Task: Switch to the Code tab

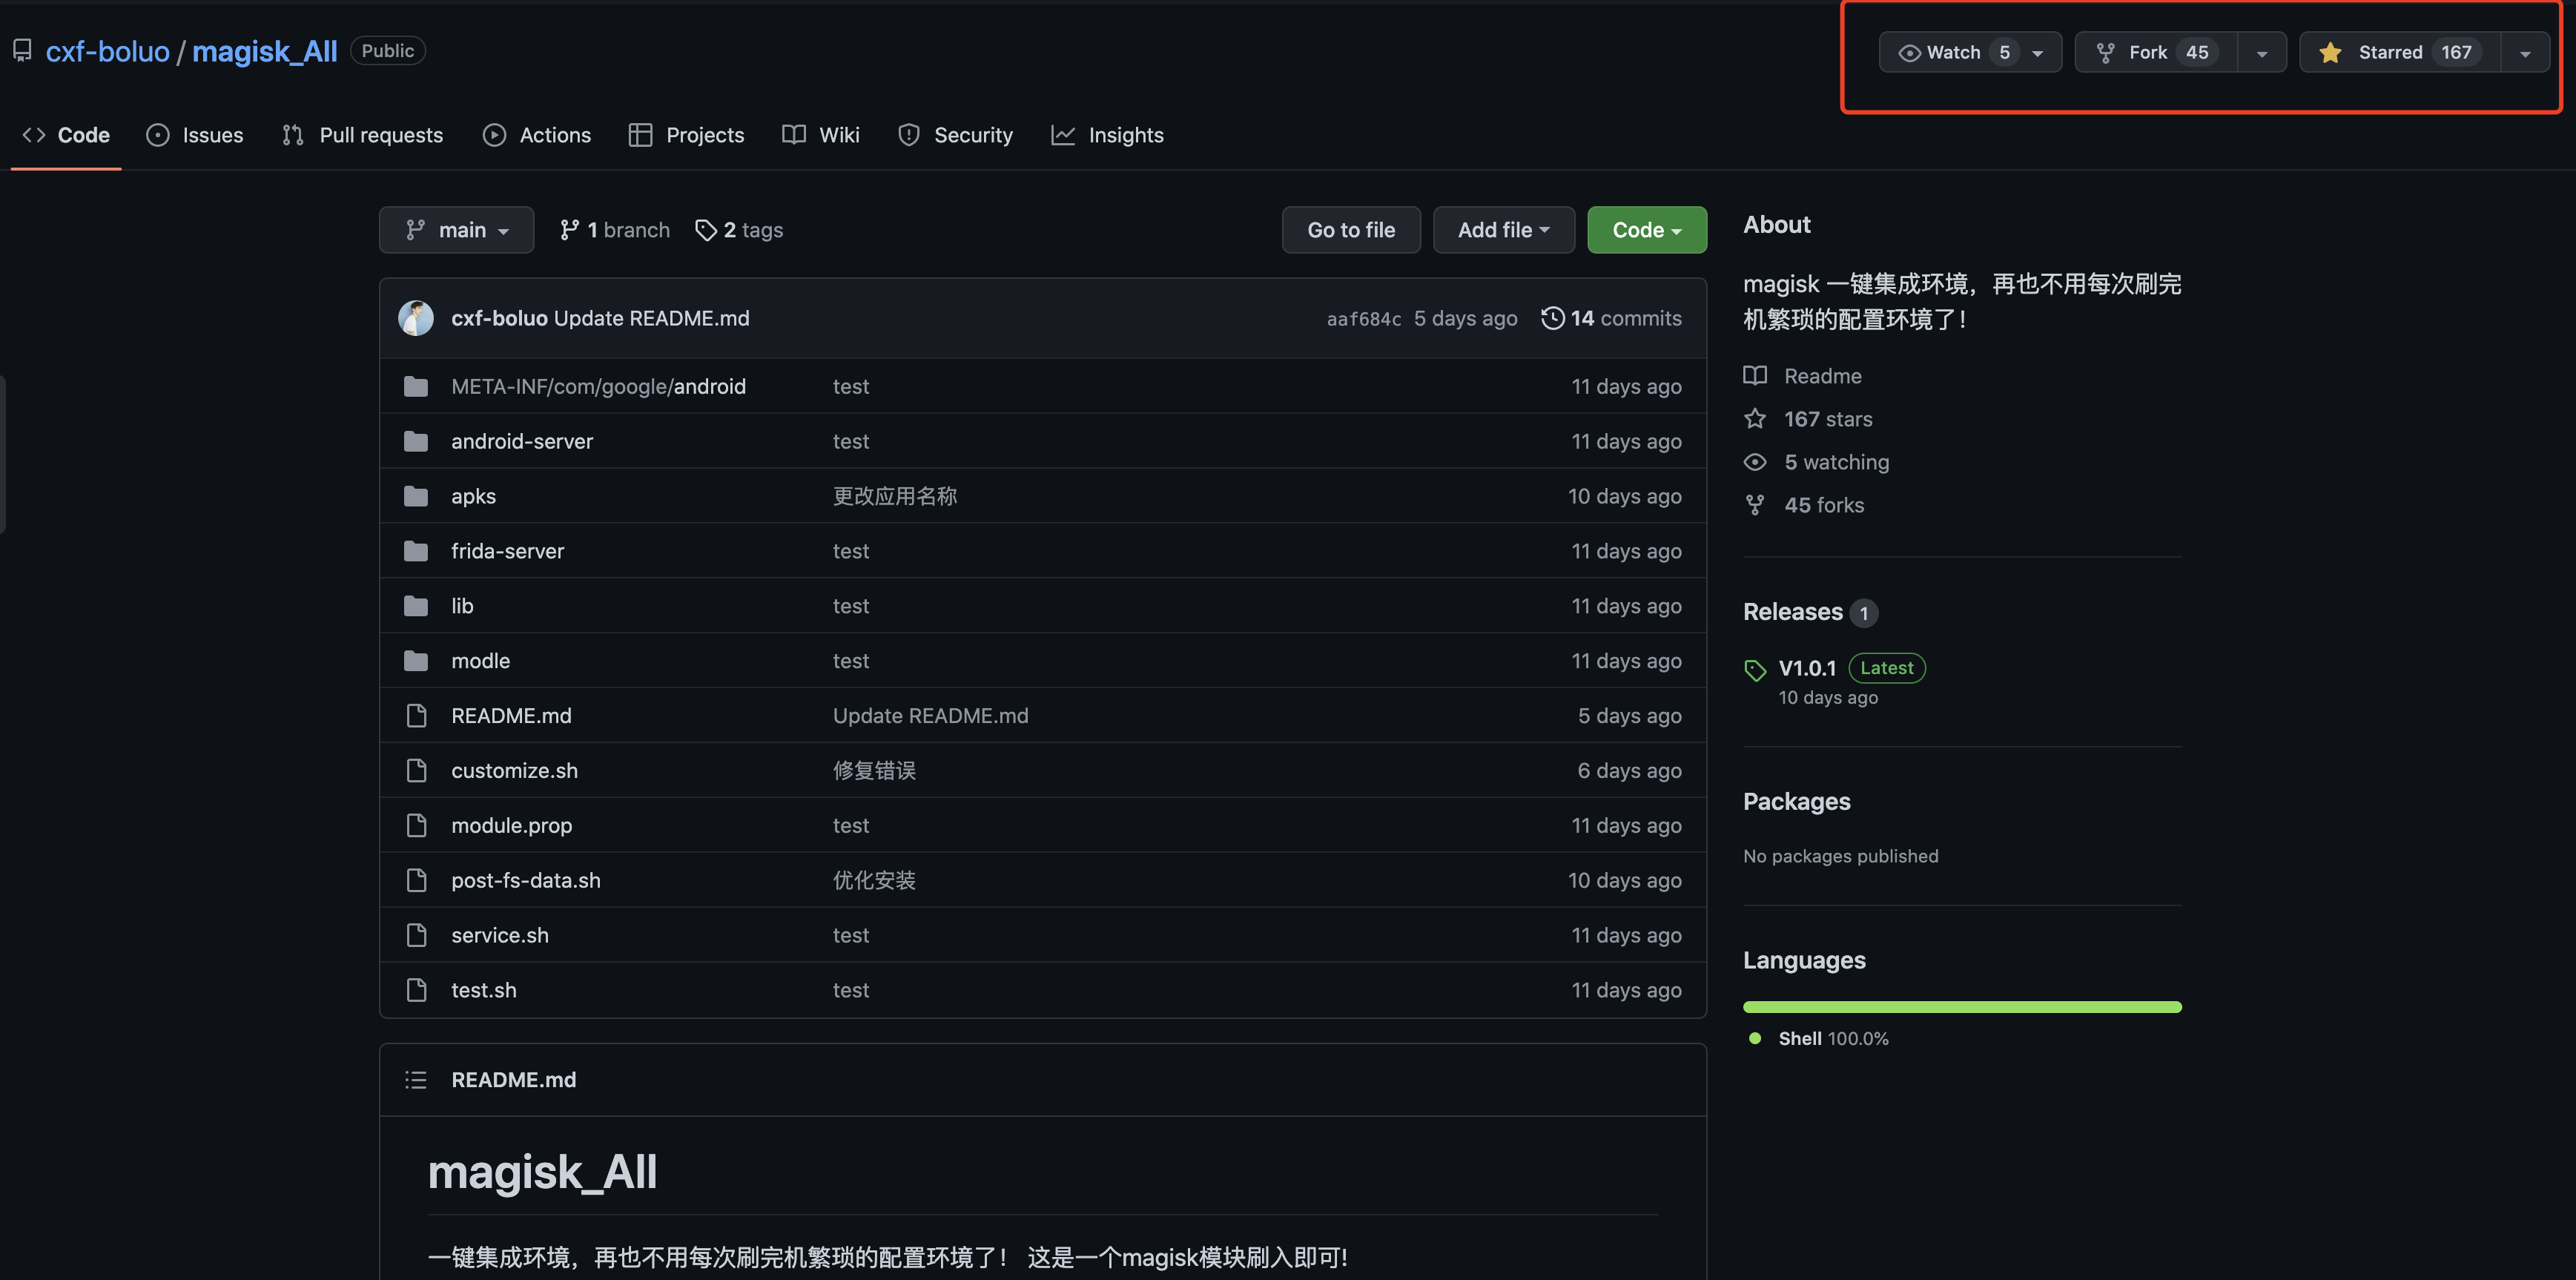Action: [66, 135]
